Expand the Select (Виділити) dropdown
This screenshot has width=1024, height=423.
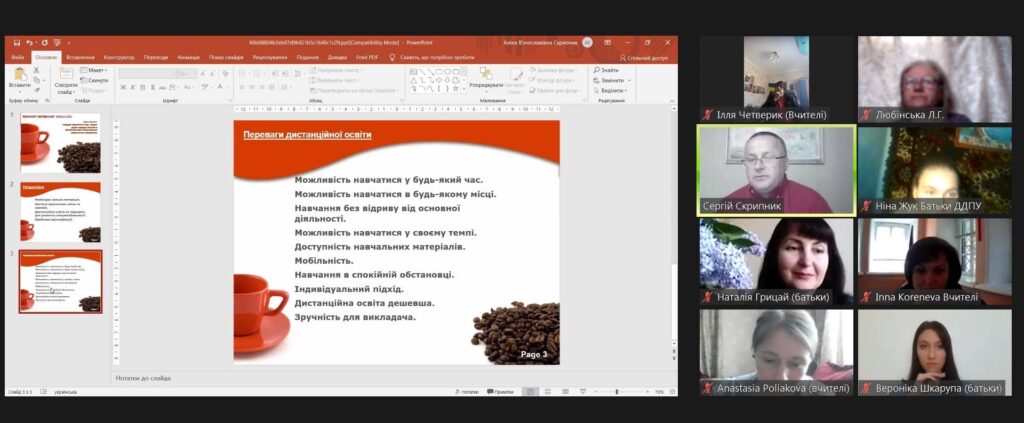tap(613, 89)
